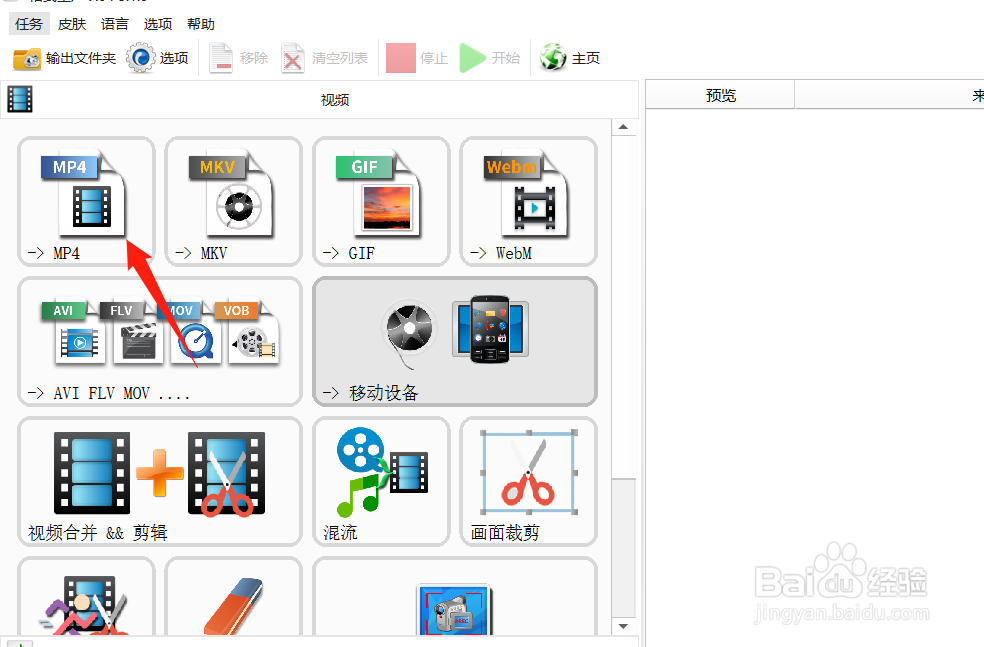984x647 pixels.
Task: Launch the 混流 muxing tool
Action: (x=382, y=481)
